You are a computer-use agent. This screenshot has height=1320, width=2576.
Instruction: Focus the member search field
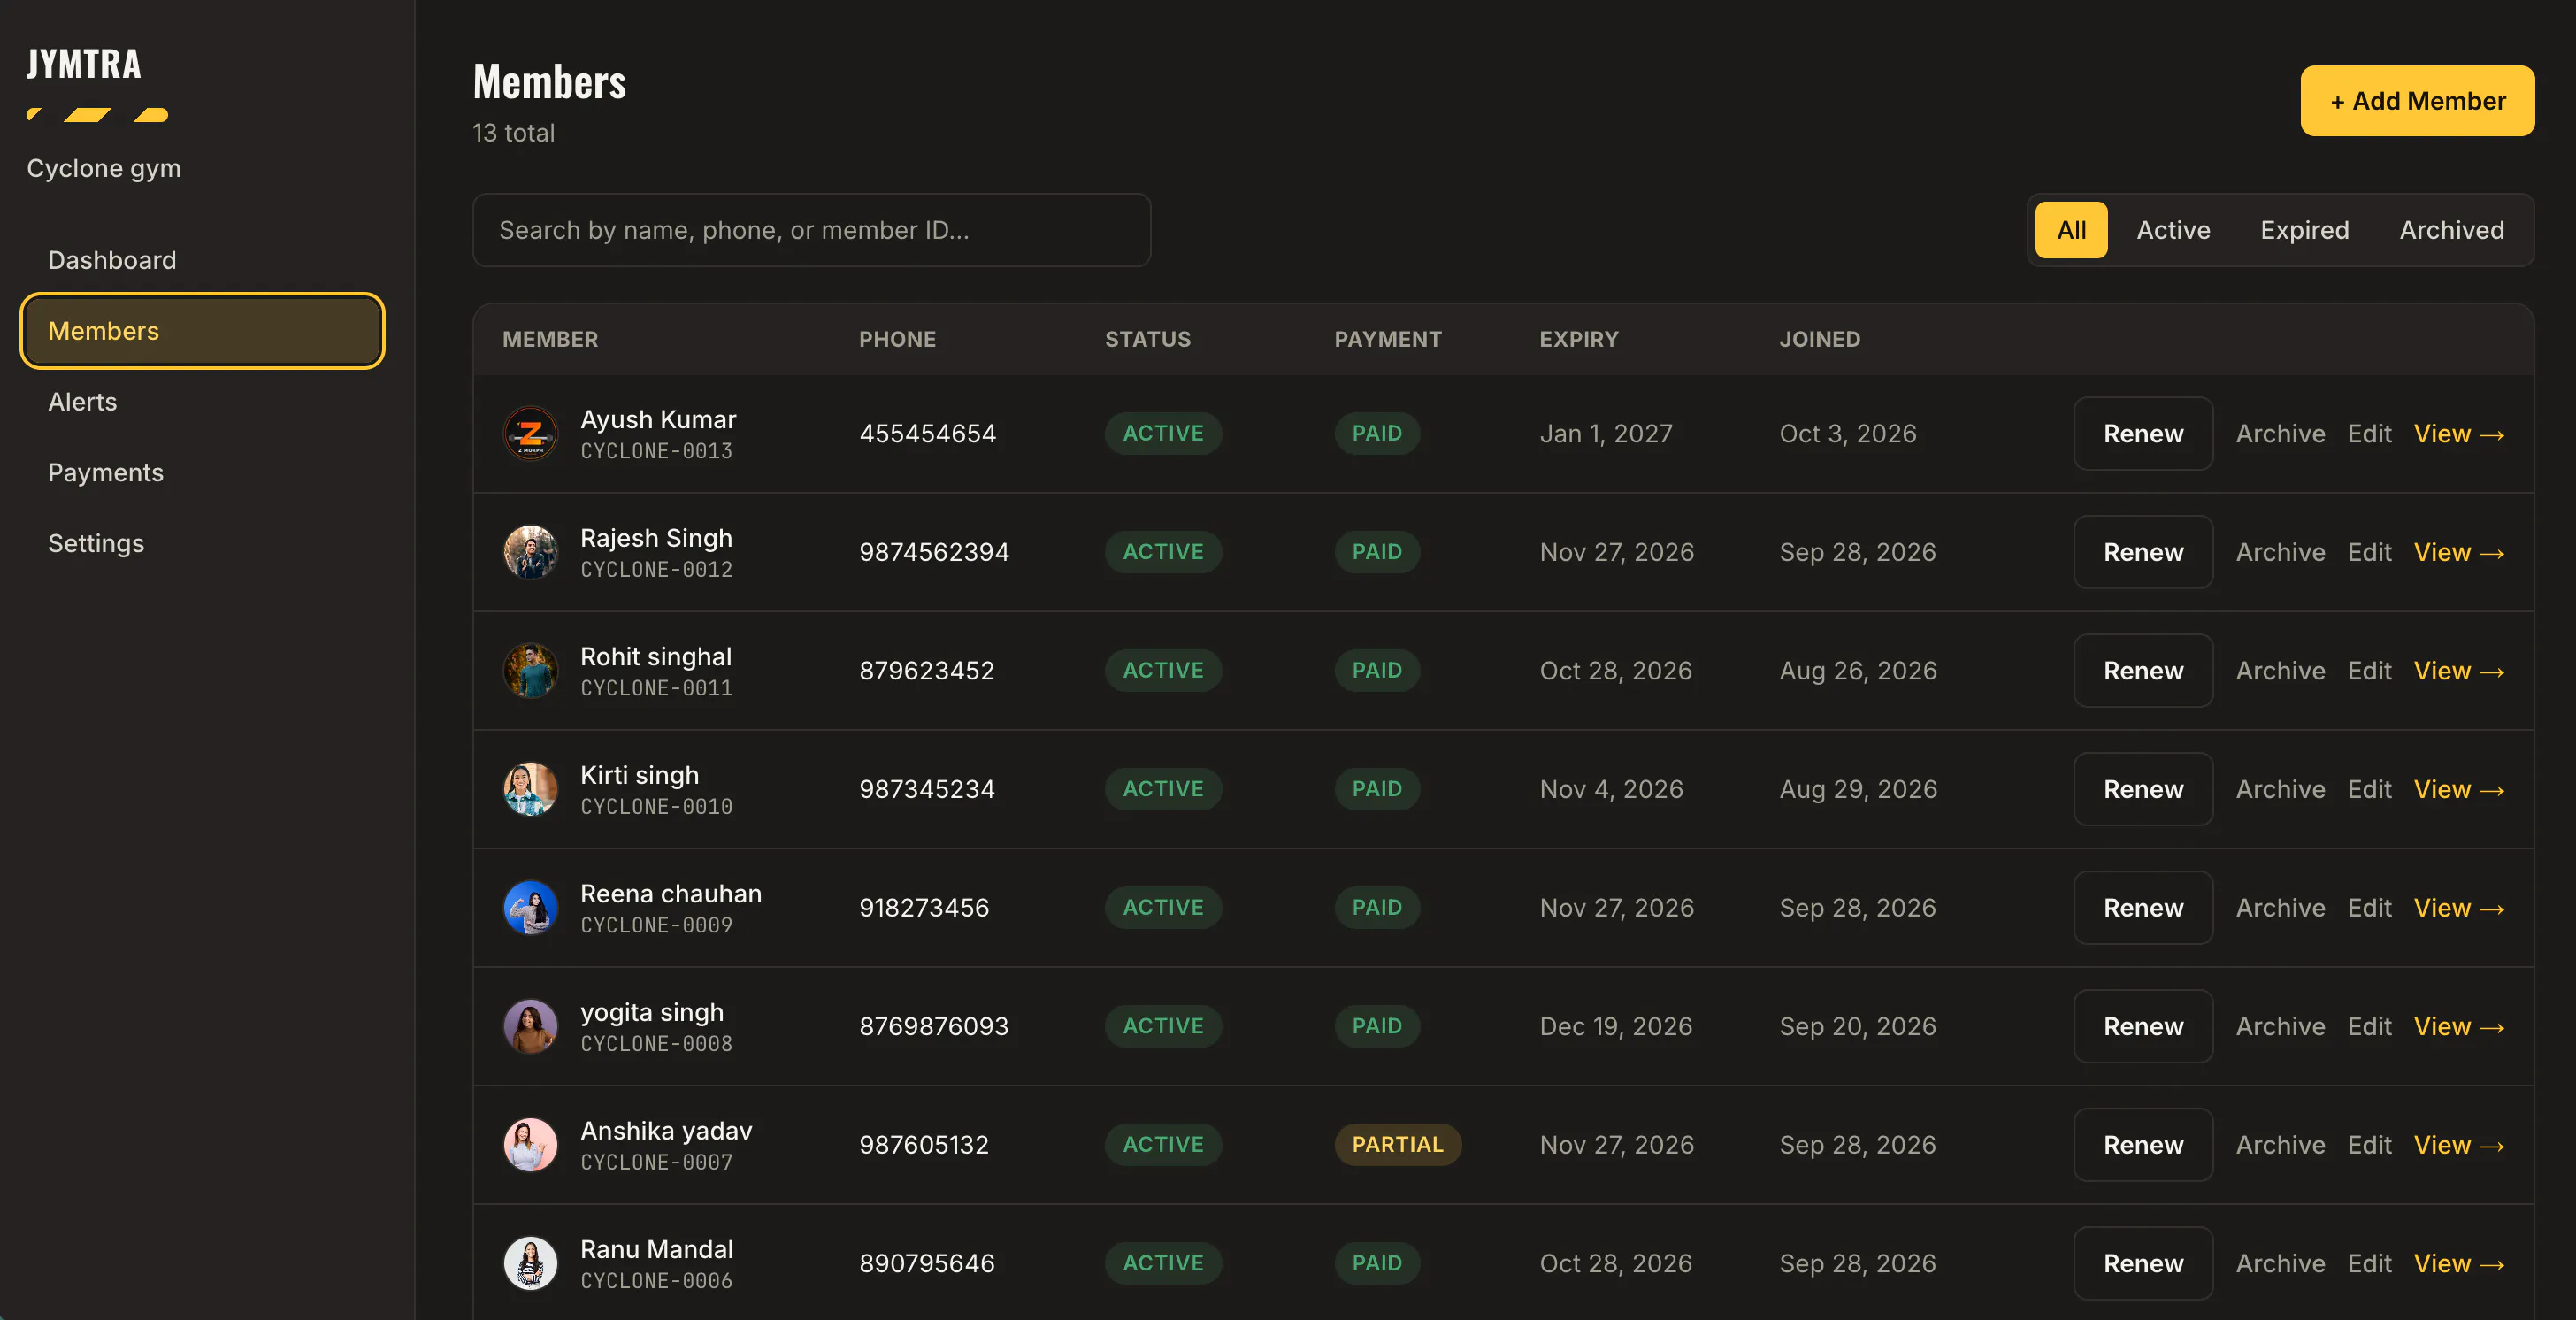click(x=812, y=230)
